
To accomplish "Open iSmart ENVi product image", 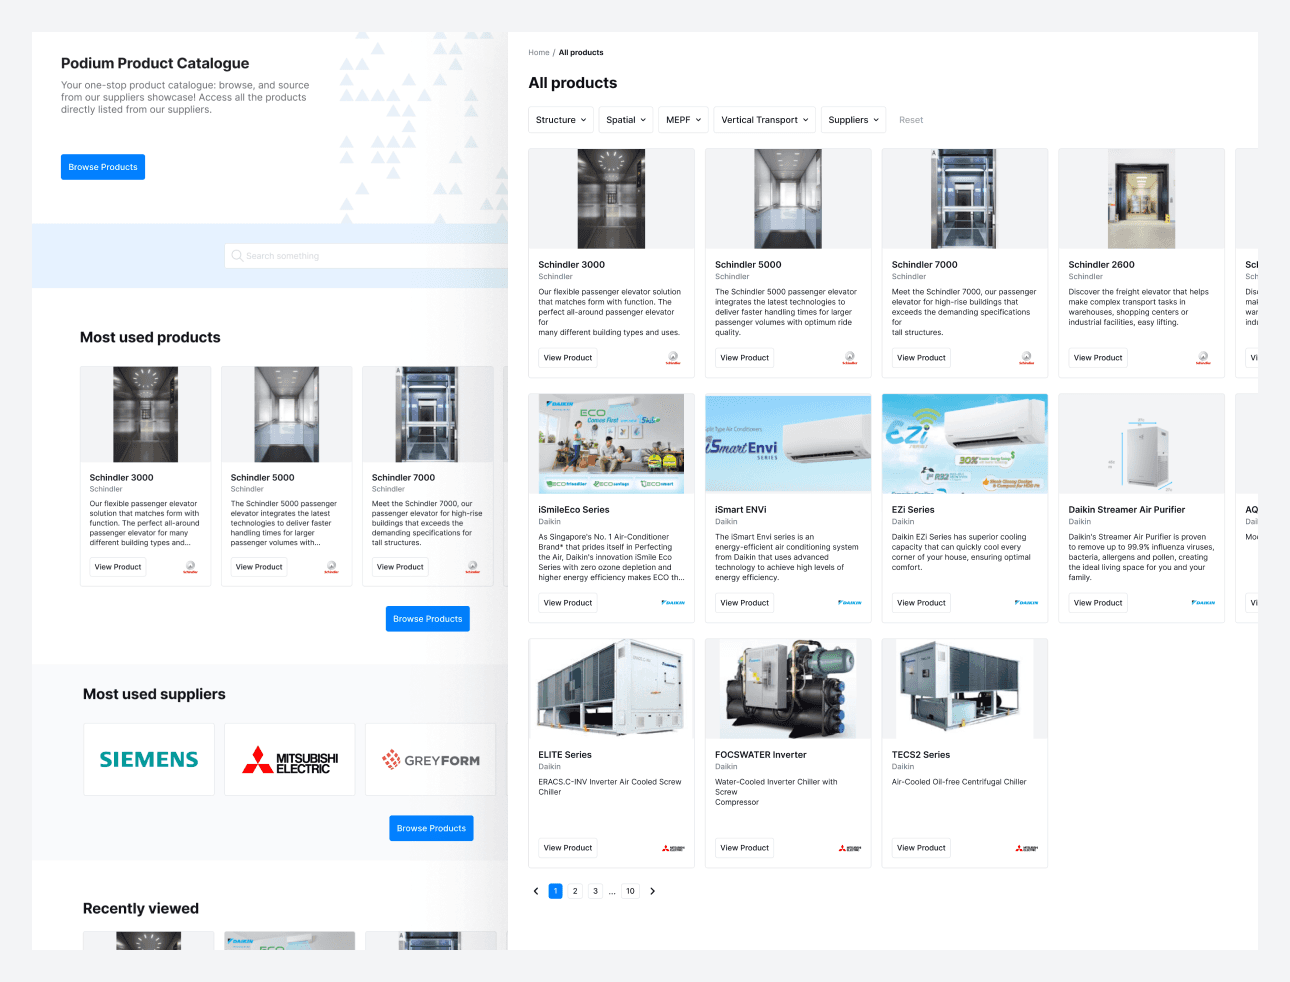I will point(788,444).
